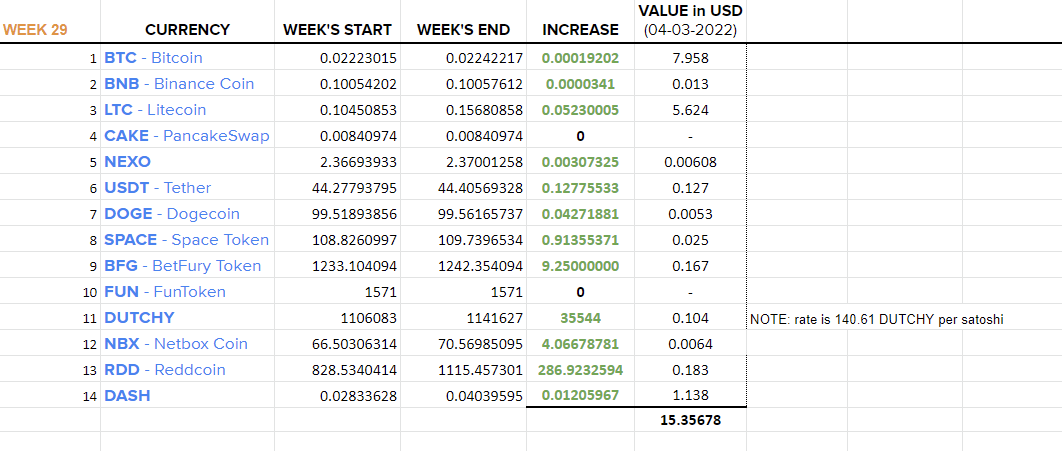Open the NEXO currency link
Viewport: 1062px width, 451px height.
click(127, 162)
